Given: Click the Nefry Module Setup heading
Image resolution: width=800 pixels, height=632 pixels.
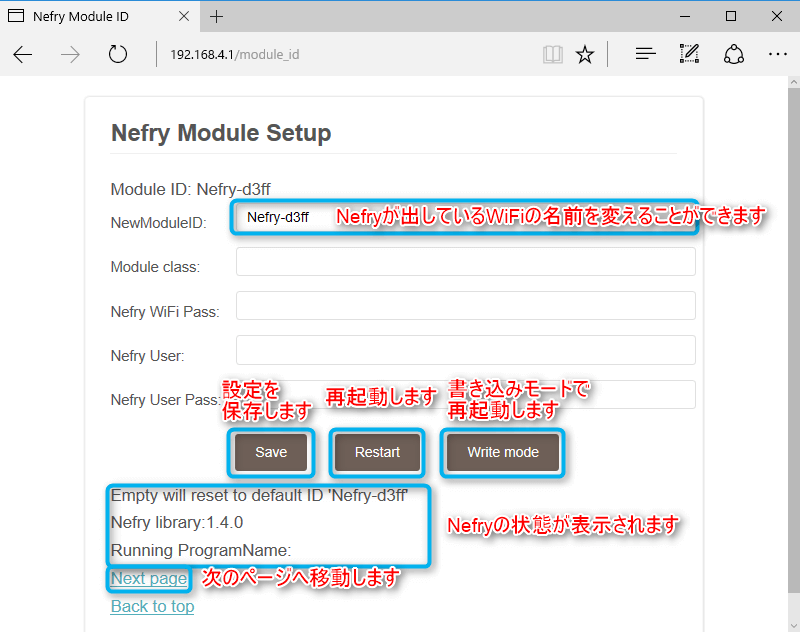Looking at the screenshot, I should (221, 133).
